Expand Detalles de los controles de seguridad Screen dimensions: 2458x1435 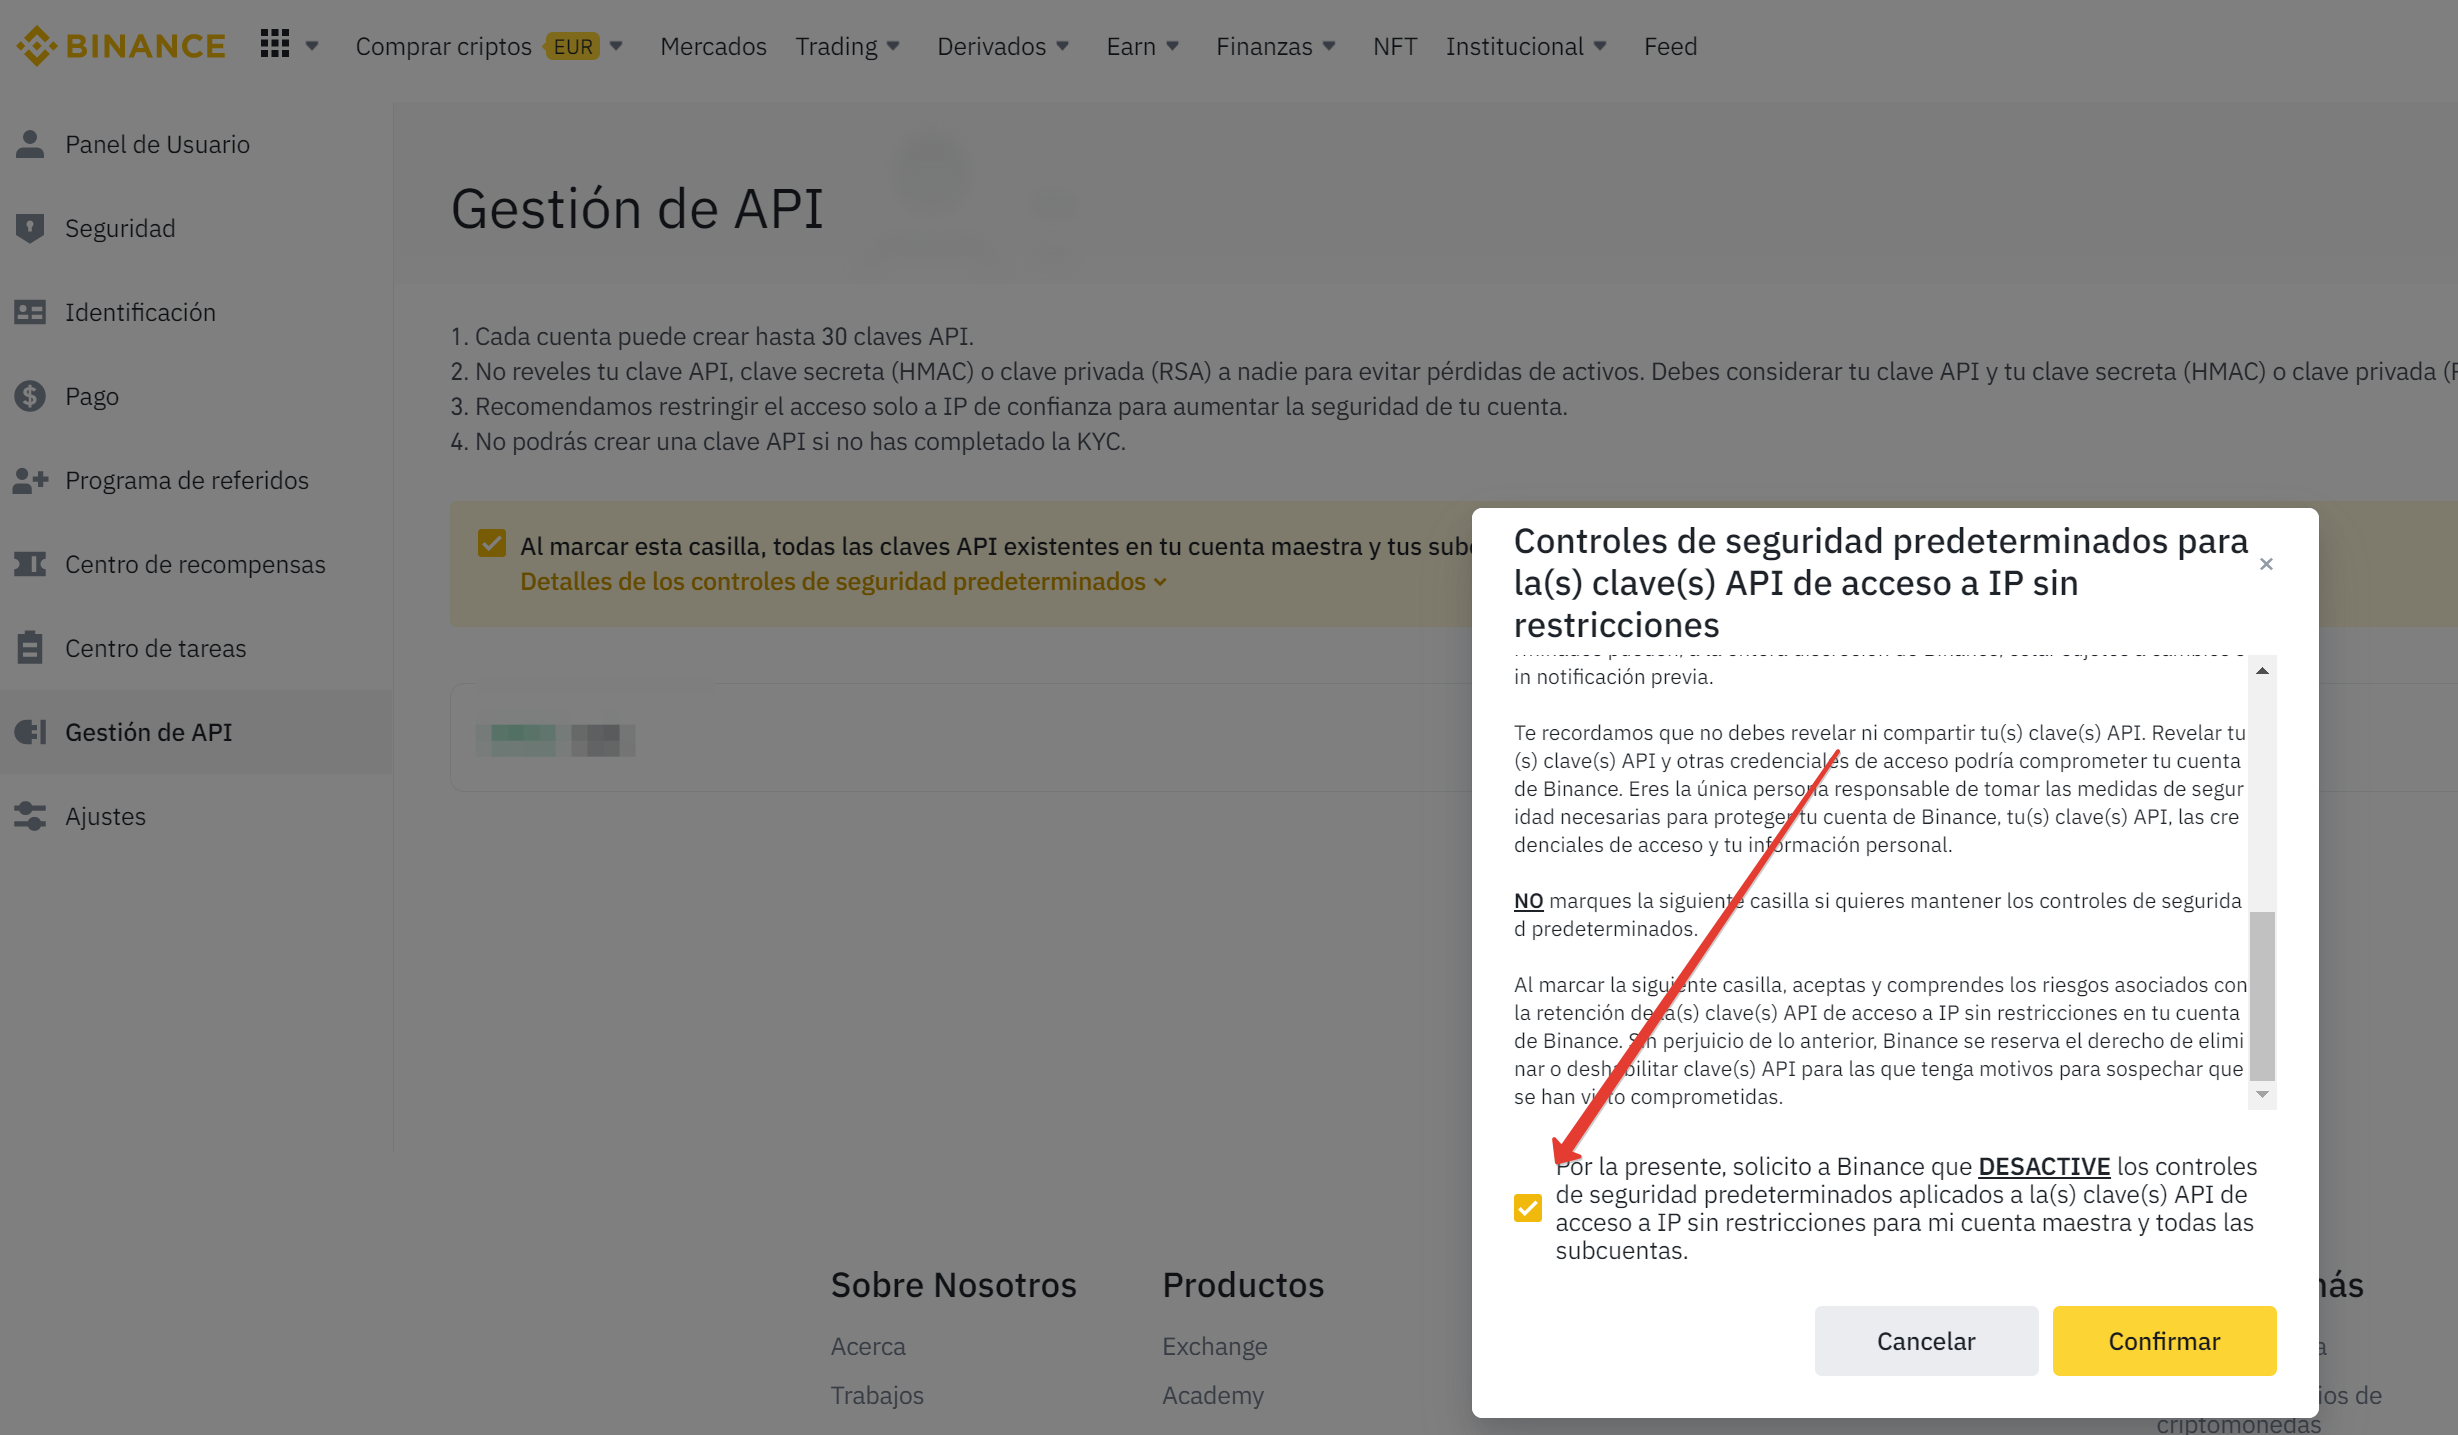pyautogui.click(x=843, y=581)
